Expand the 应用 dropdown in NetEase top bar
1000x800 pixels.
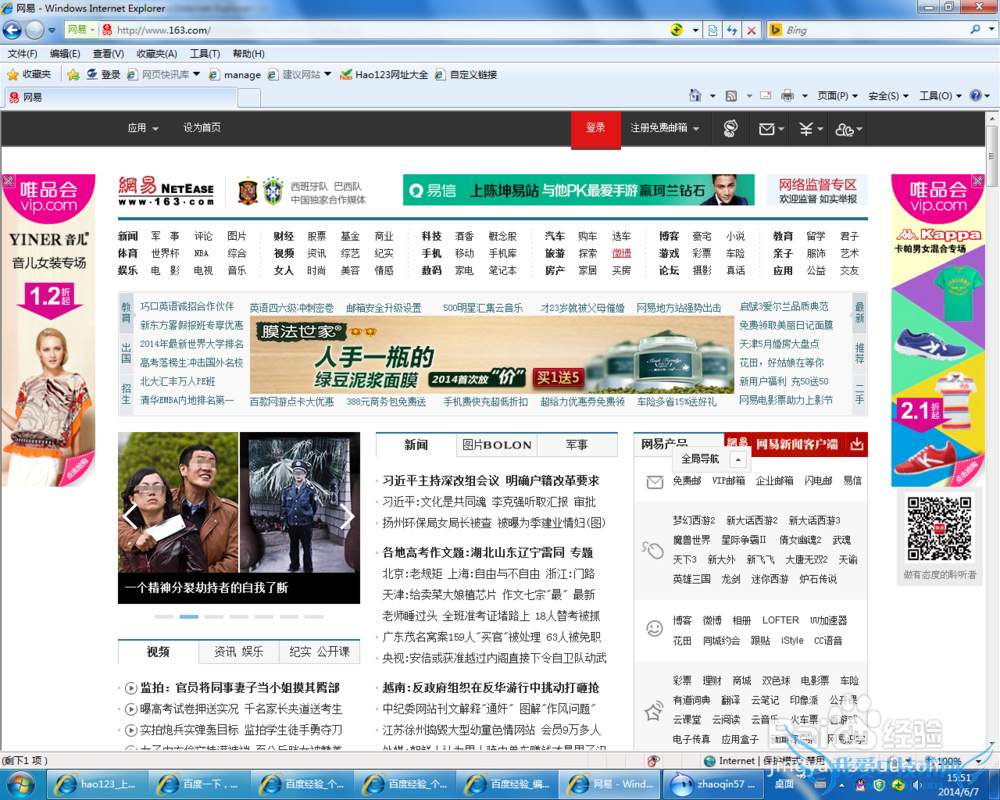pos(143,128)
